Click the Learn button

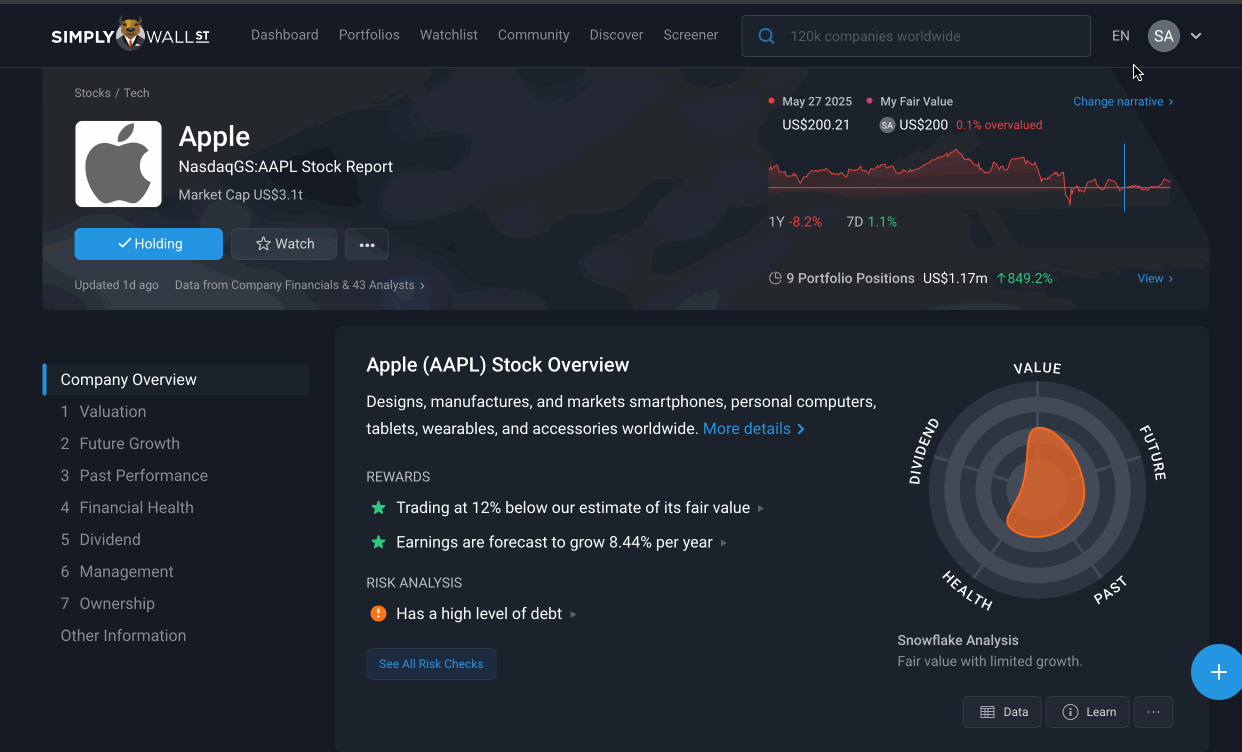pos(1088,712)
